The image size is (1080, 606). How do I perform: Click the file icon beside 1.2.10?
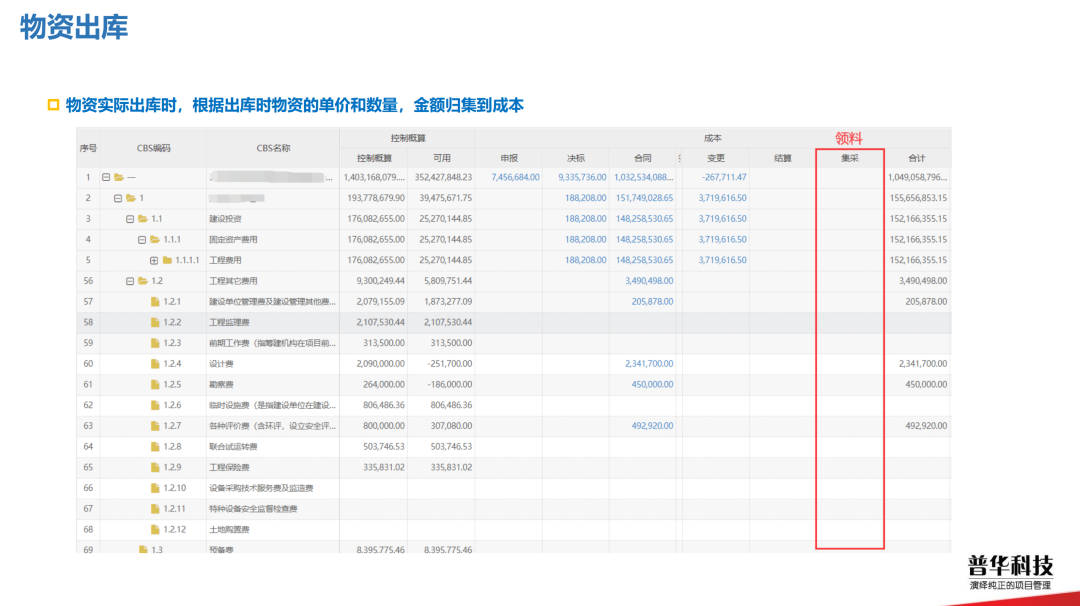tap(155, 488)
